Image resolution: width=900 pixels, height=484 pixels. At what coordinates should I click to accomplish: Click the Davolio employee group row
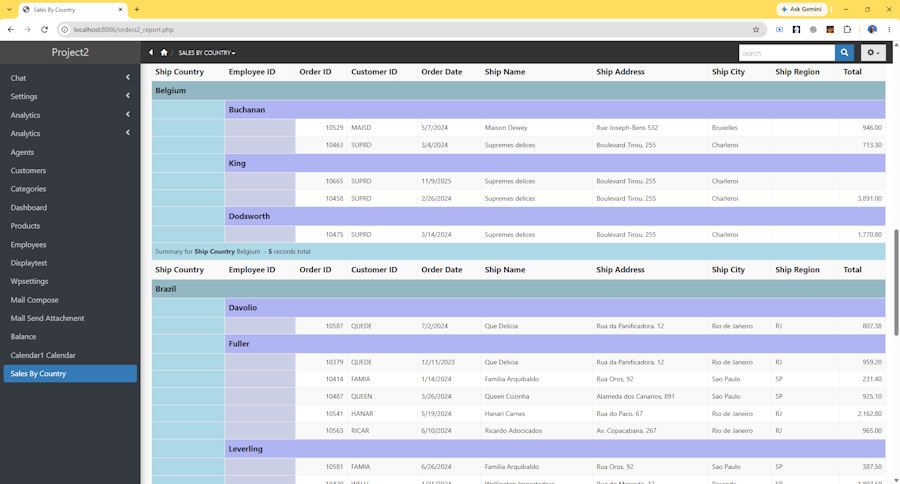pyautogui.click(x=554, y=308)
